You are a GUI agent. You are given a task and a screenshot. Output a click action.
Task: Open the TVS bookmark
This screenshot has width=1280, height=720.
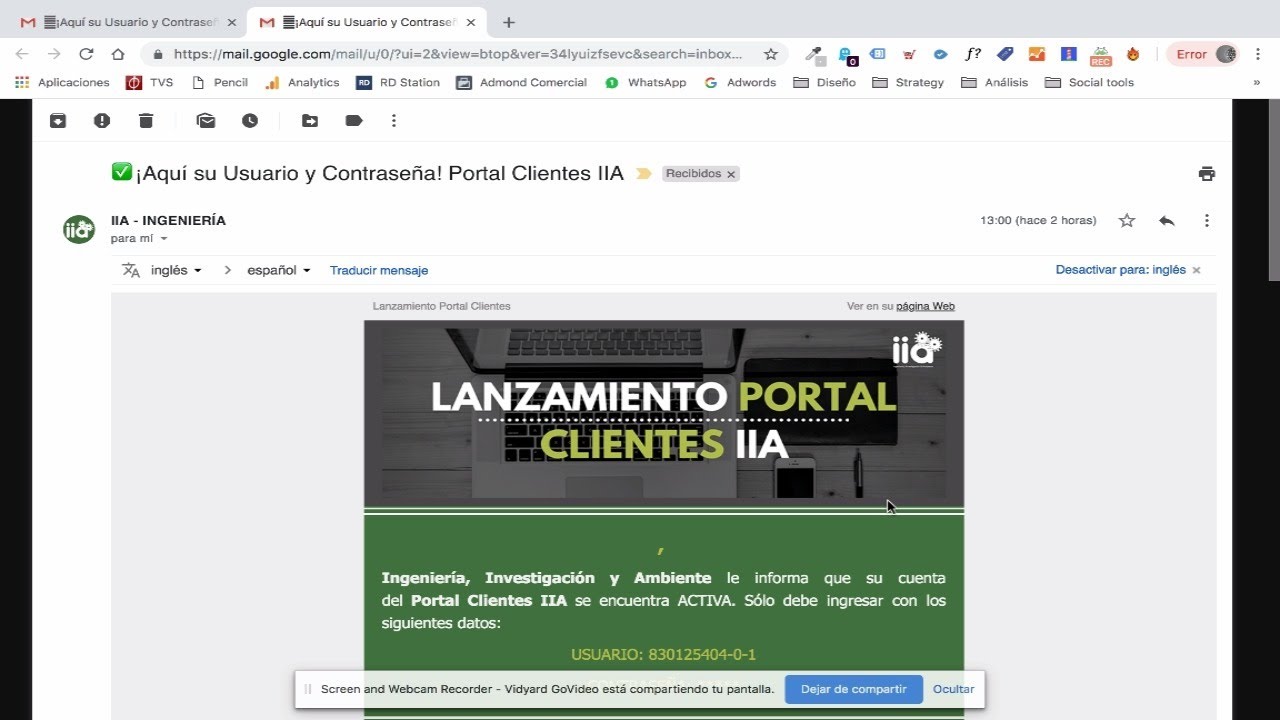(x=150, y=83)
